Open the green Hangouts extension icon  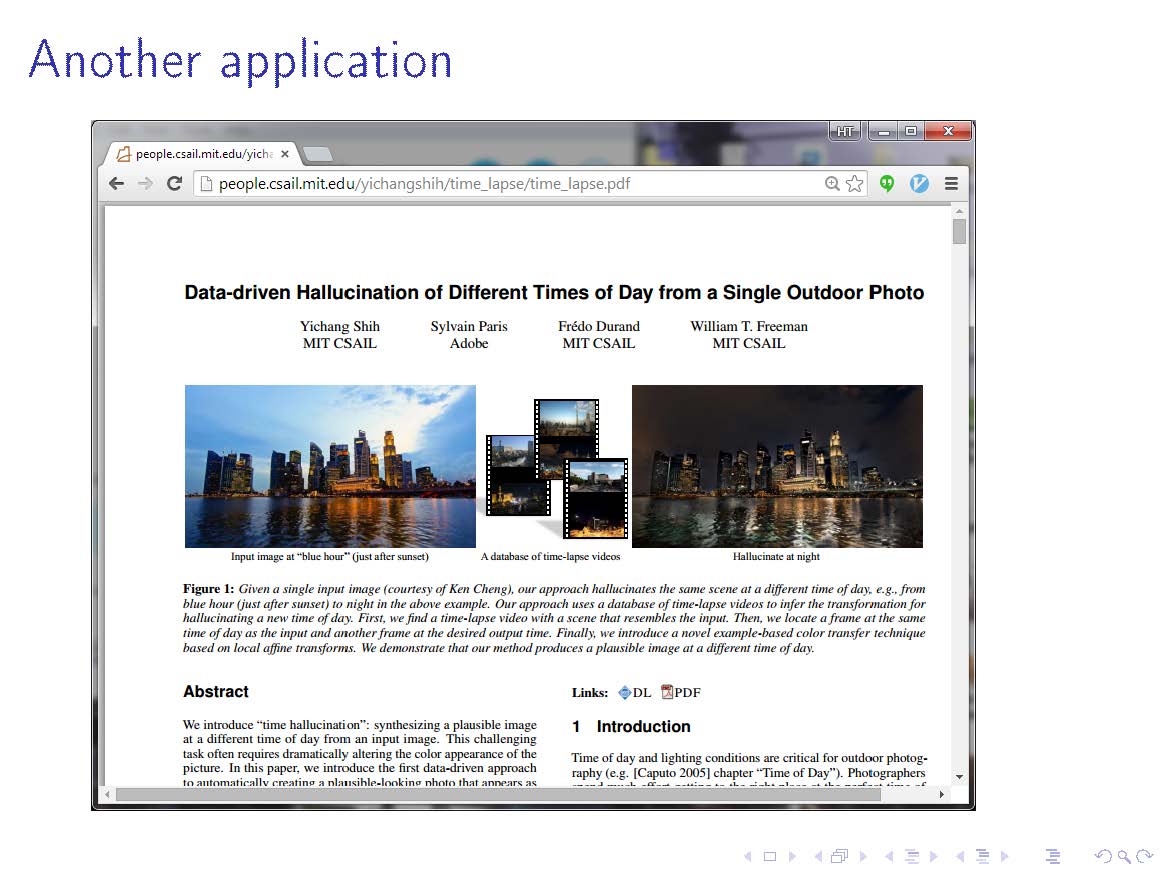coord(887,184)
